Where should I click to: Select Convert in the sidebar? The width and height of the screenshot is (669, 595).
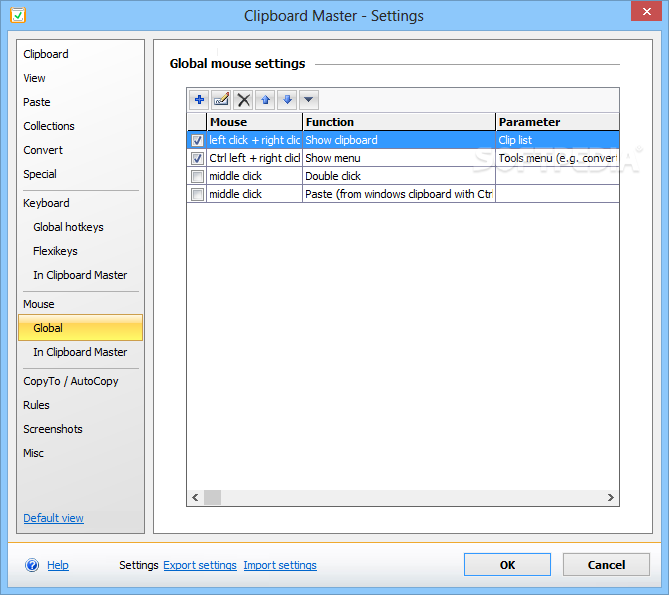point(43,150)
